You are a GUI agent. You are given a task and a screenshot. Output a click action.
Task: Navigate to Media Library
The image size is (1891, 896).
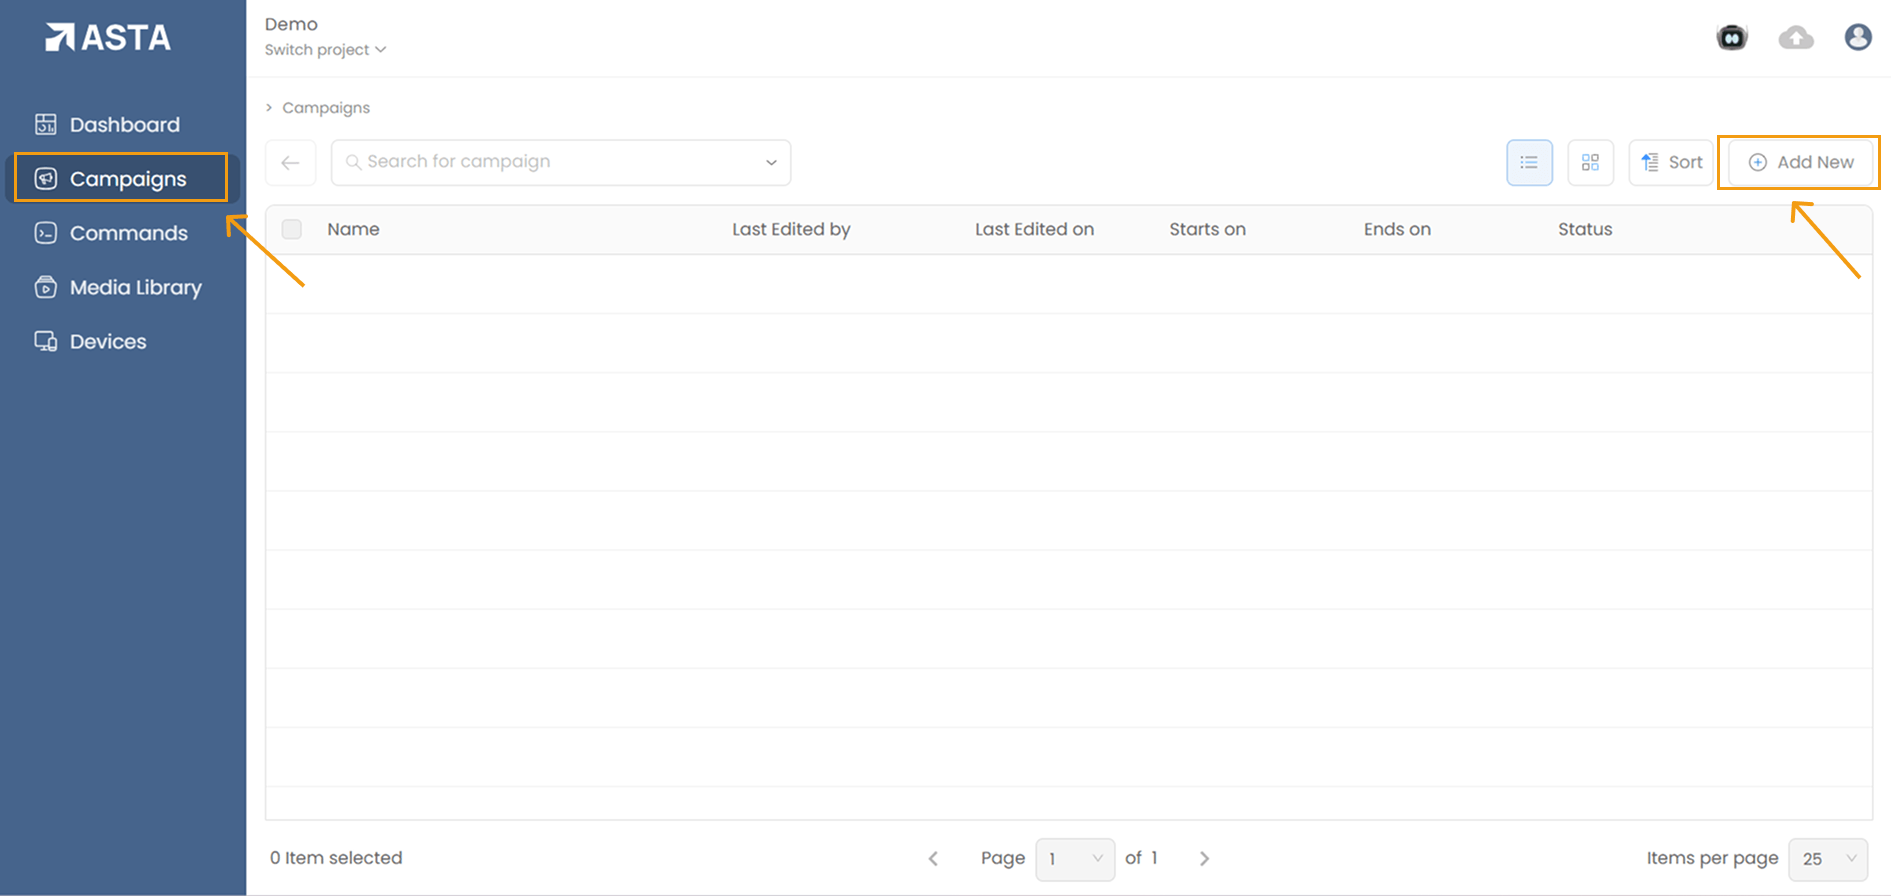tap(135, 287)
